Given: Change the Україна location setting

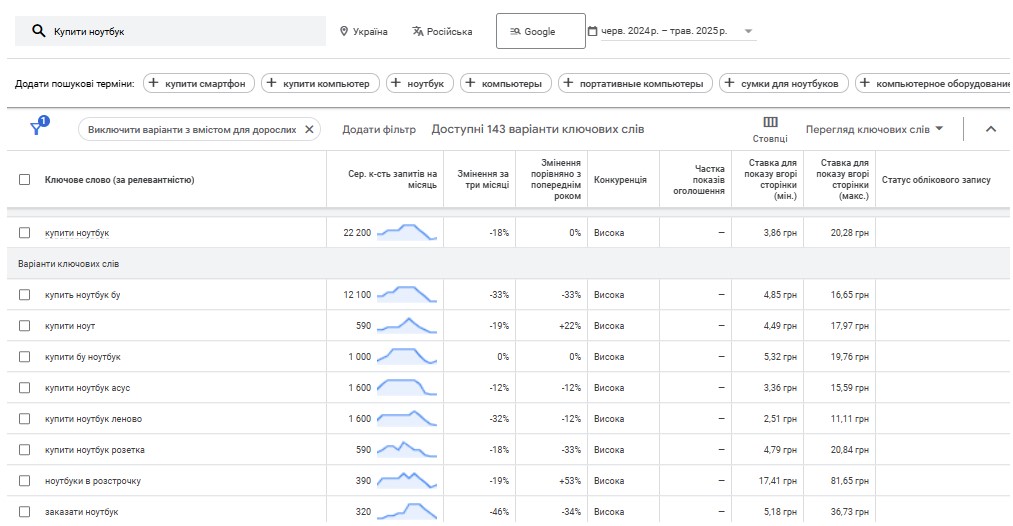Looking at the screenshot, I should point(364,31).
